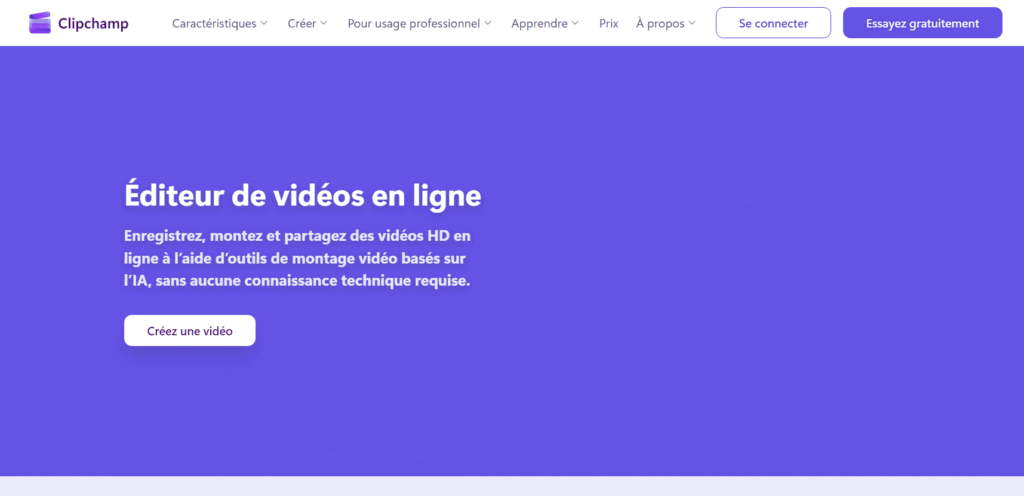This screenshot has height=496, width=1024.
Task: Click the Se connecter button
Action: (x=773, y=23)
